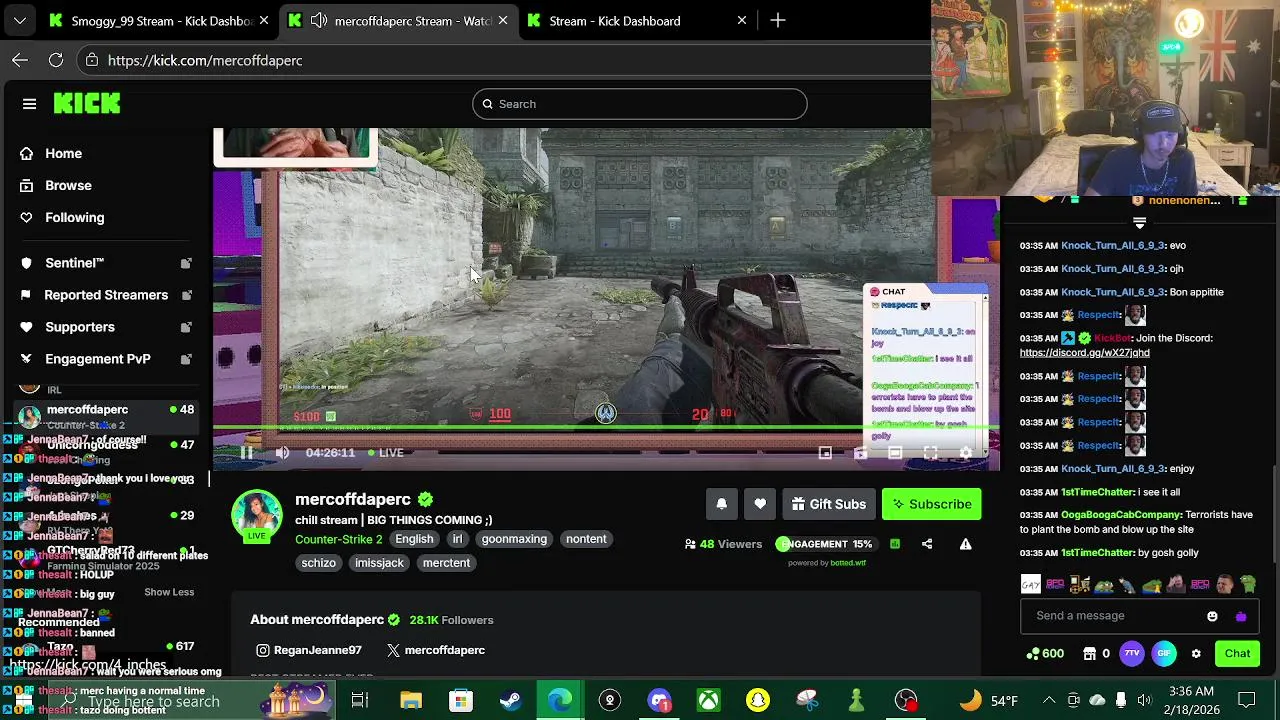Open Browse in sidebar
The width and height of the screenshot is (1280, 720).
click(x=68, y=185)
